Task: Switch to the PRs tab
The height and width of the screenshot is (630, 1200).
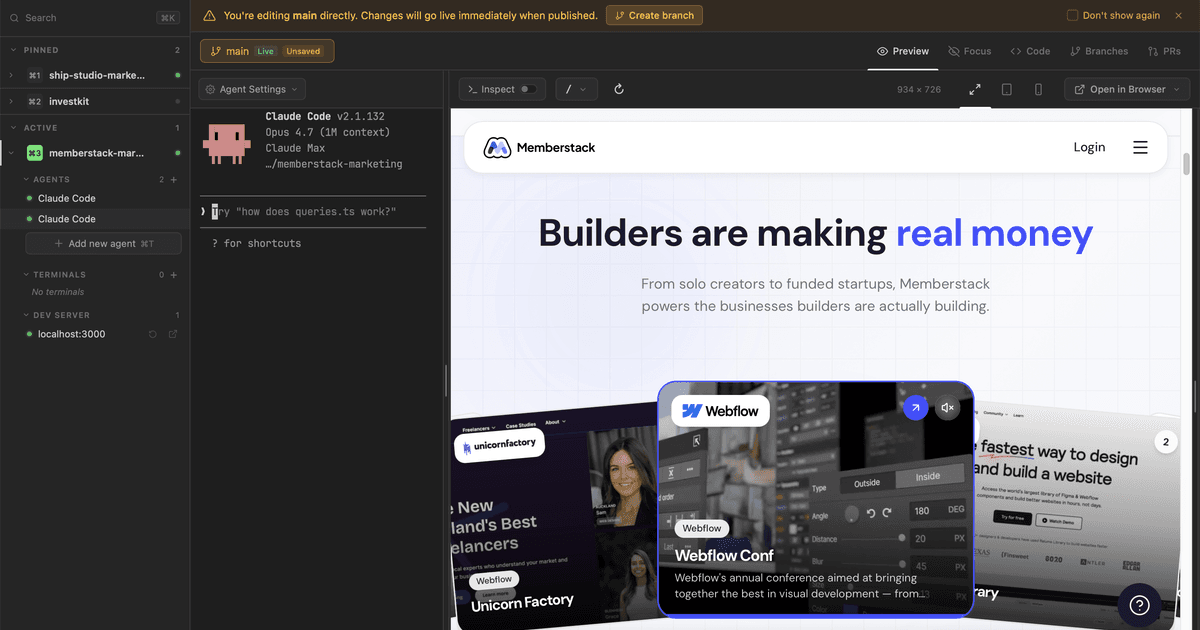Action: (1165, 51)
